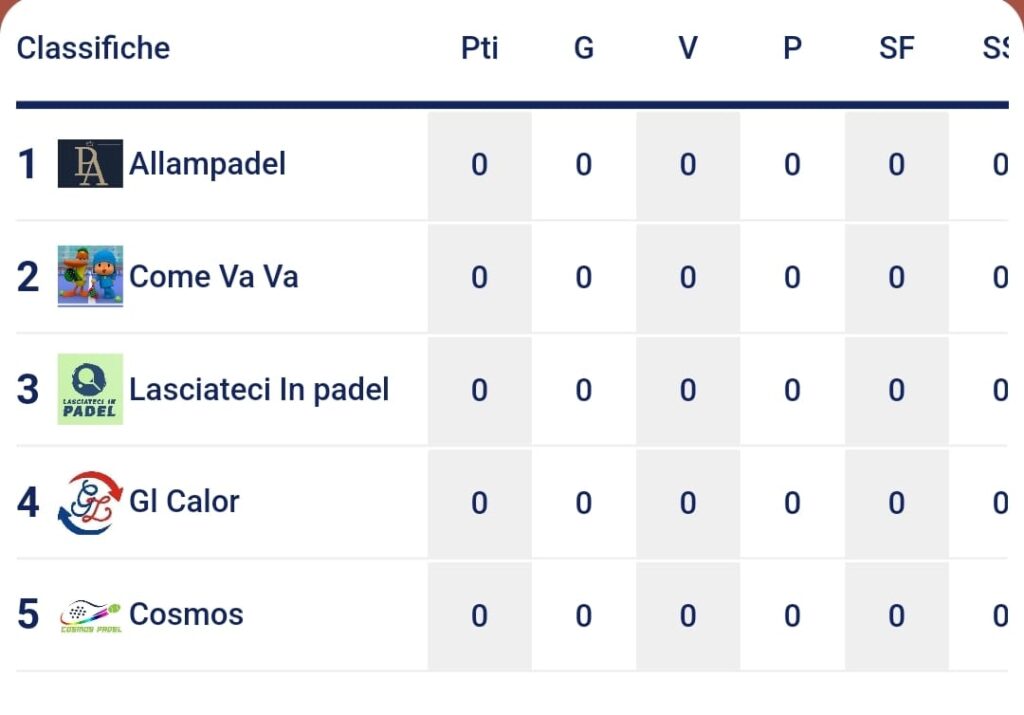Image resolution: width=1024 pixels, height=715 pixels.
Task: Sort by the V column header
Action: pos(688,48)
